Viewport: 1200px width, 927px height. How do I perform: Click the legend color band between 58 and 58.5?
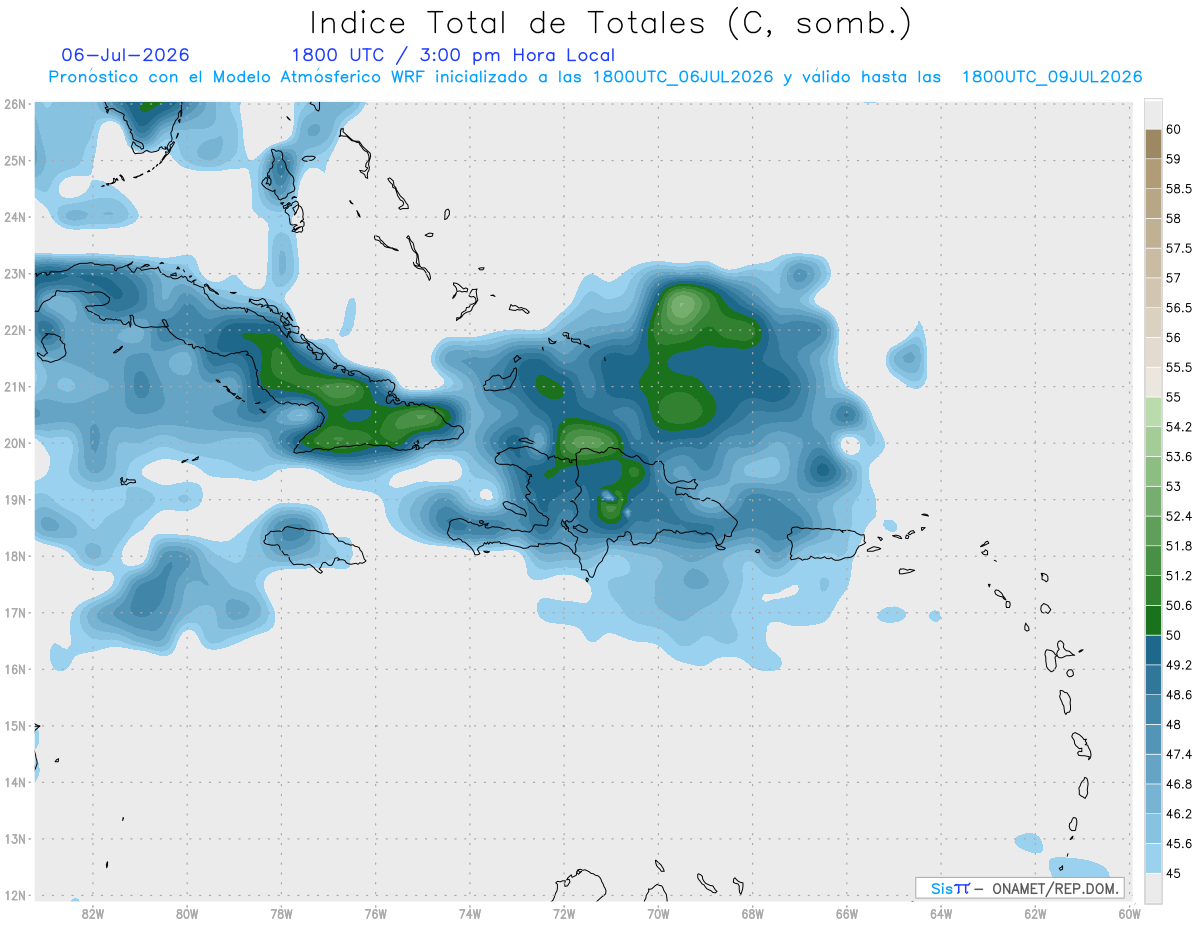pos(1153,203)
